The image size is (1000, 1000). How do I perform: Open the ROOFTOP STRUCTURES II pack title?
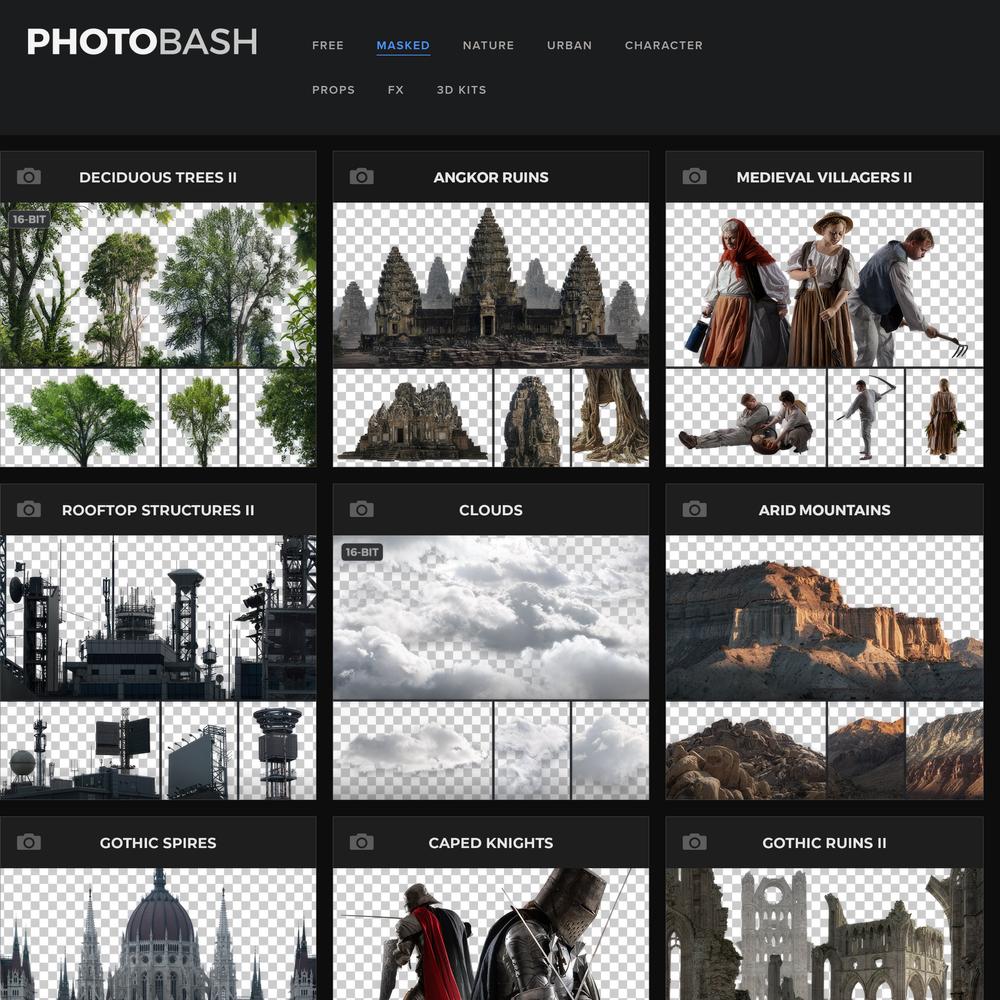[x=158, y=510]
